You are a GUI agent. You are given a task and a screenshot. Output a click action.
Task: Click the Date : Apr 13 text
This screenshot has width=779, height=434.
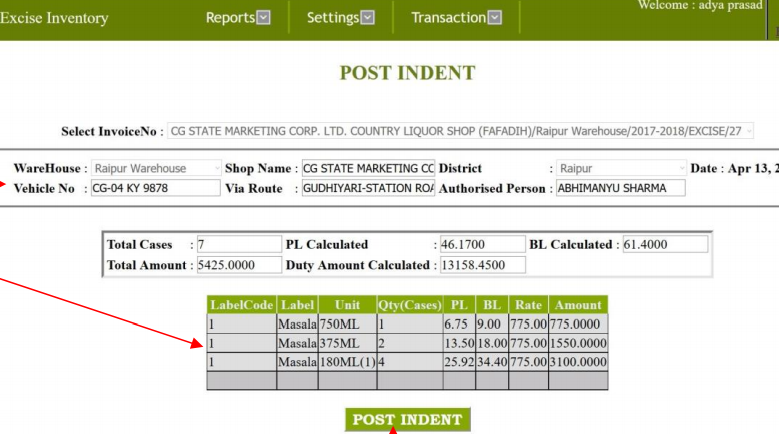734,168
